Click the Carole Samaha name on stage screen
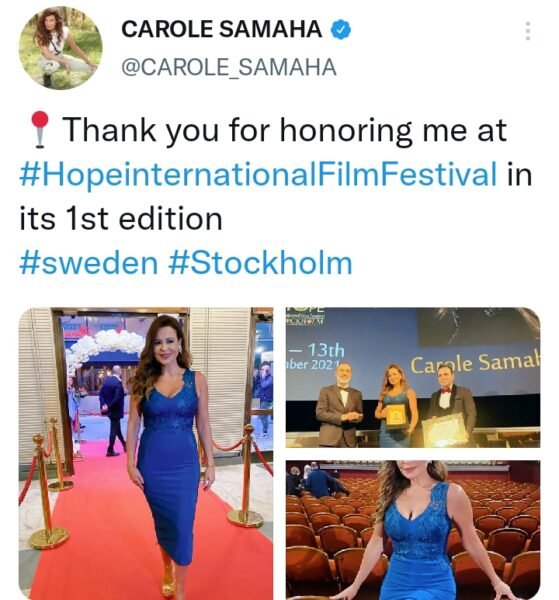Viewport: 559px width, 600px height. (x=475, y=364)
